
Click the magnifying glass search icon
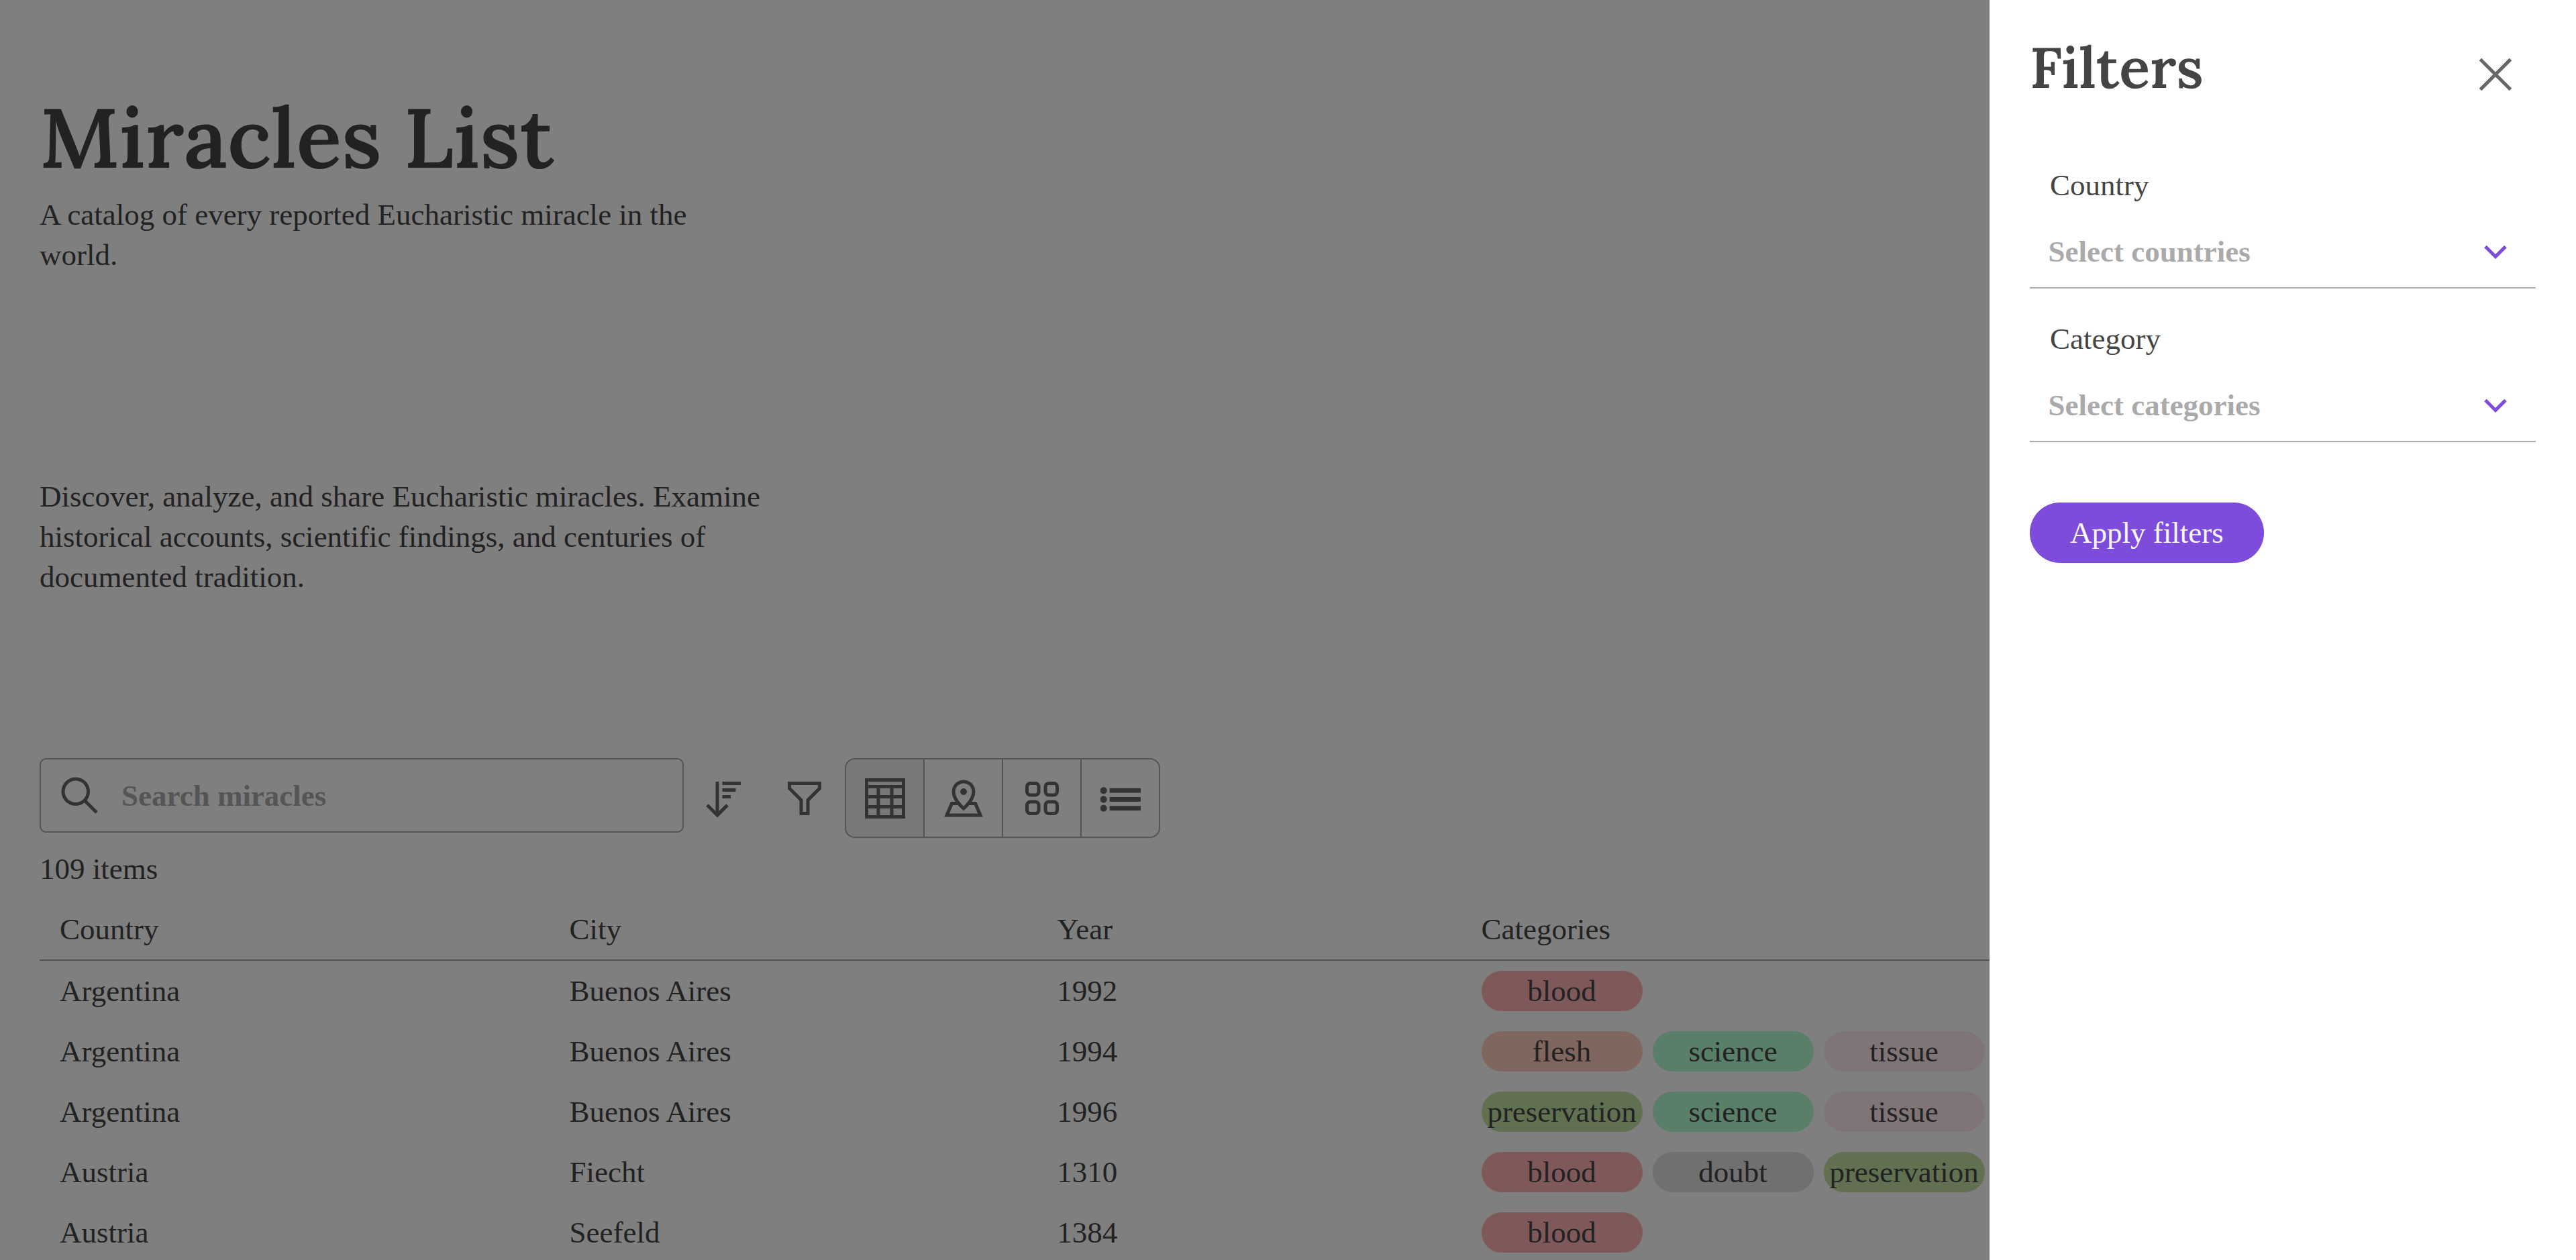click(x=79, y=796)
